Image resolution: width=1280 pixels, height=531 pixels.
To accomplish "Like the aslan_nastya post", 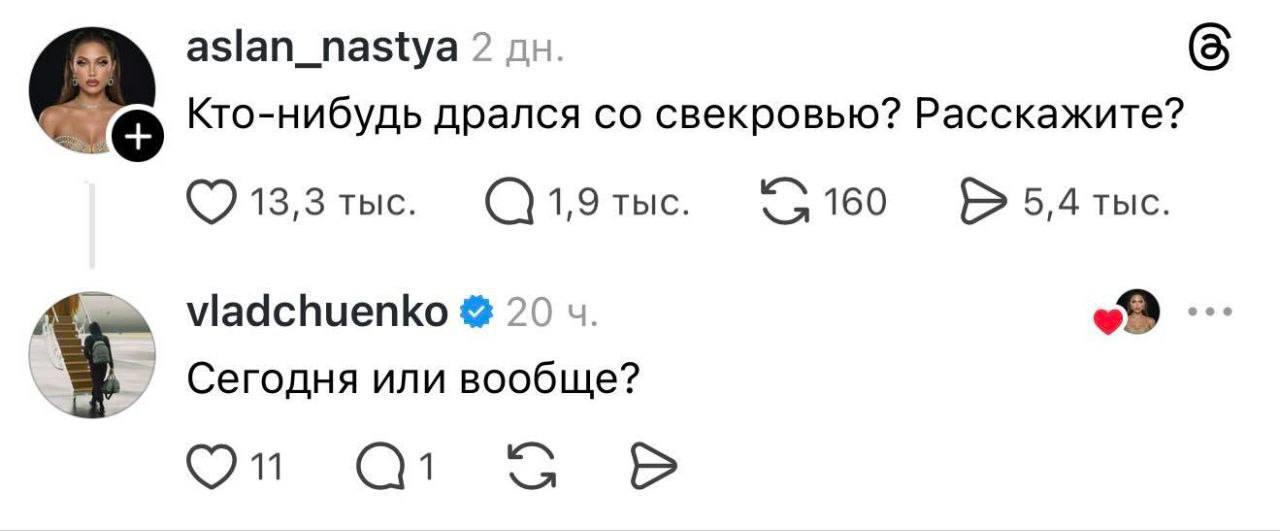I will (x=208, y=204).
